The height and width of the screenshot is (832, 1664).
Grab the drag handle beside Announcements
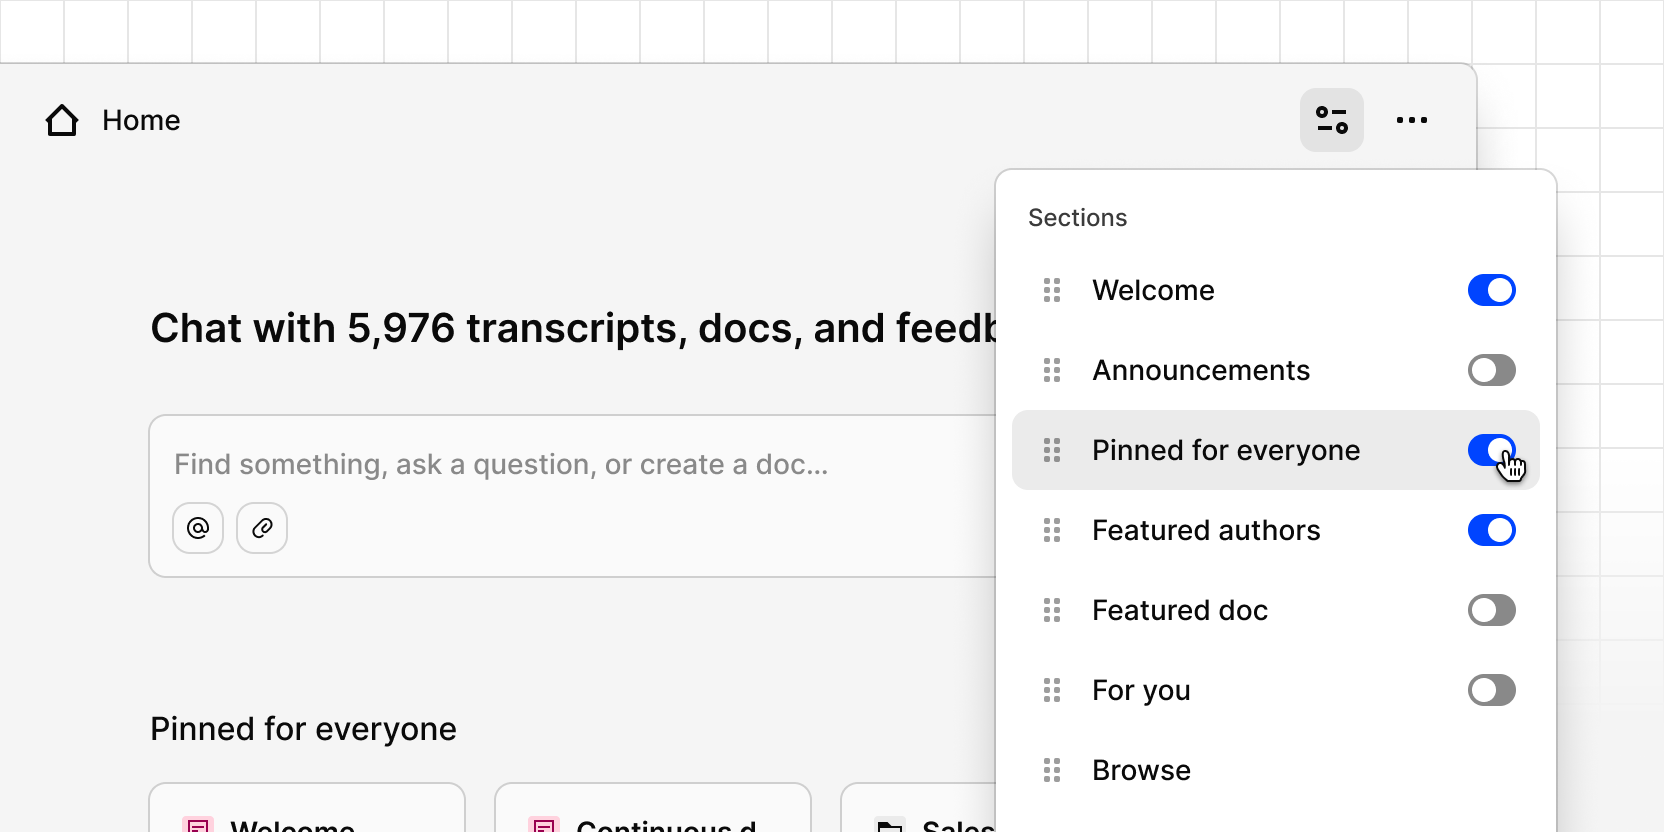coord(1052,370)
